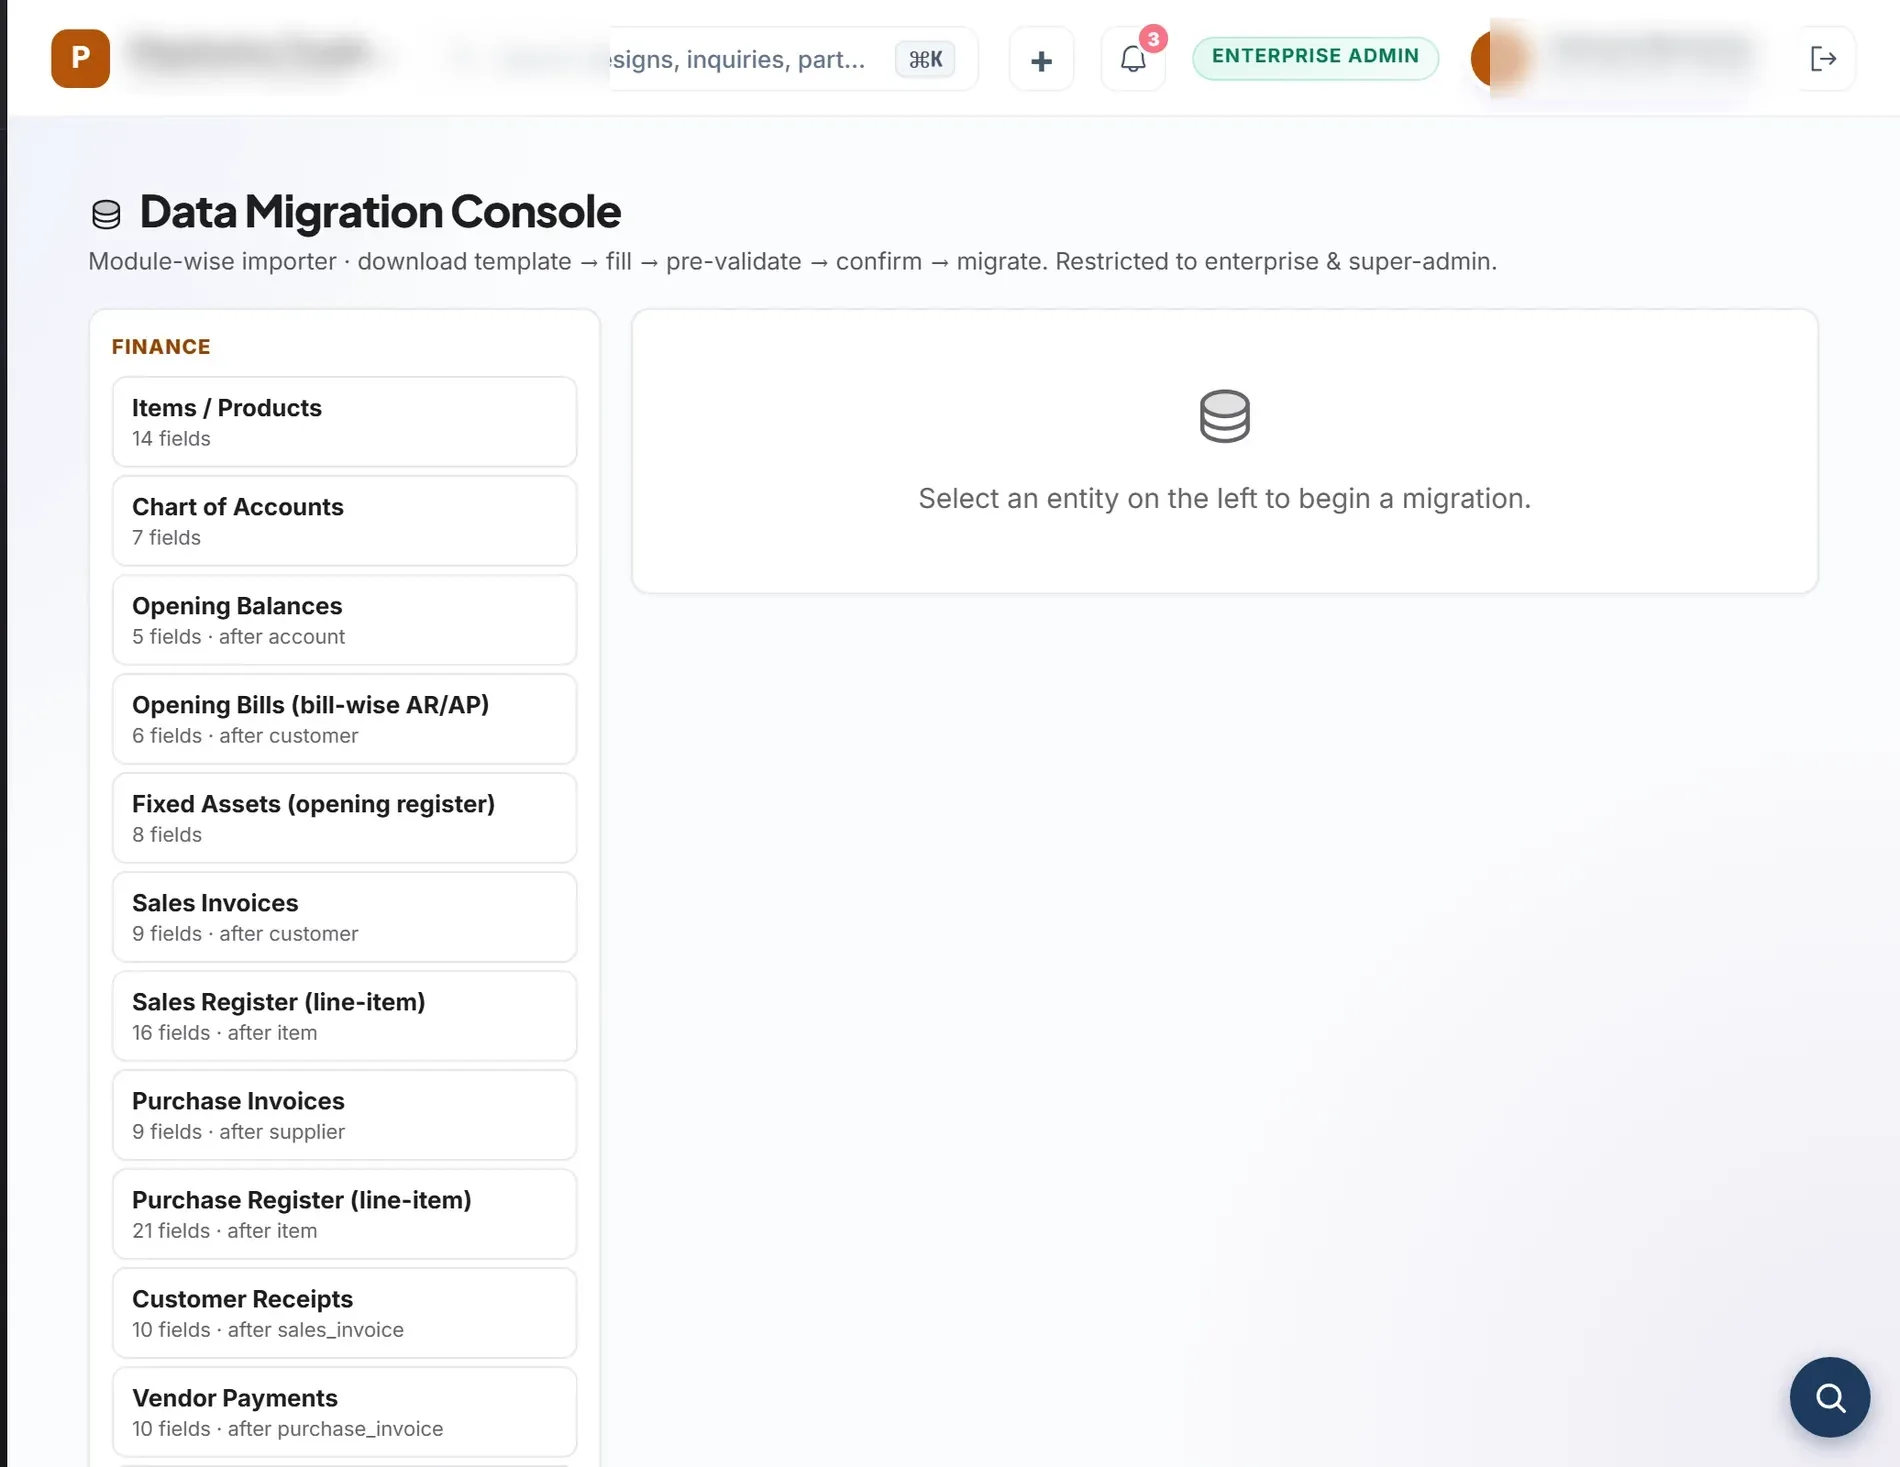Screen dimensions: 1900x1467
Task: Select the Opening Balances entity
Action: pyautogui.click(x=344, y=620)
